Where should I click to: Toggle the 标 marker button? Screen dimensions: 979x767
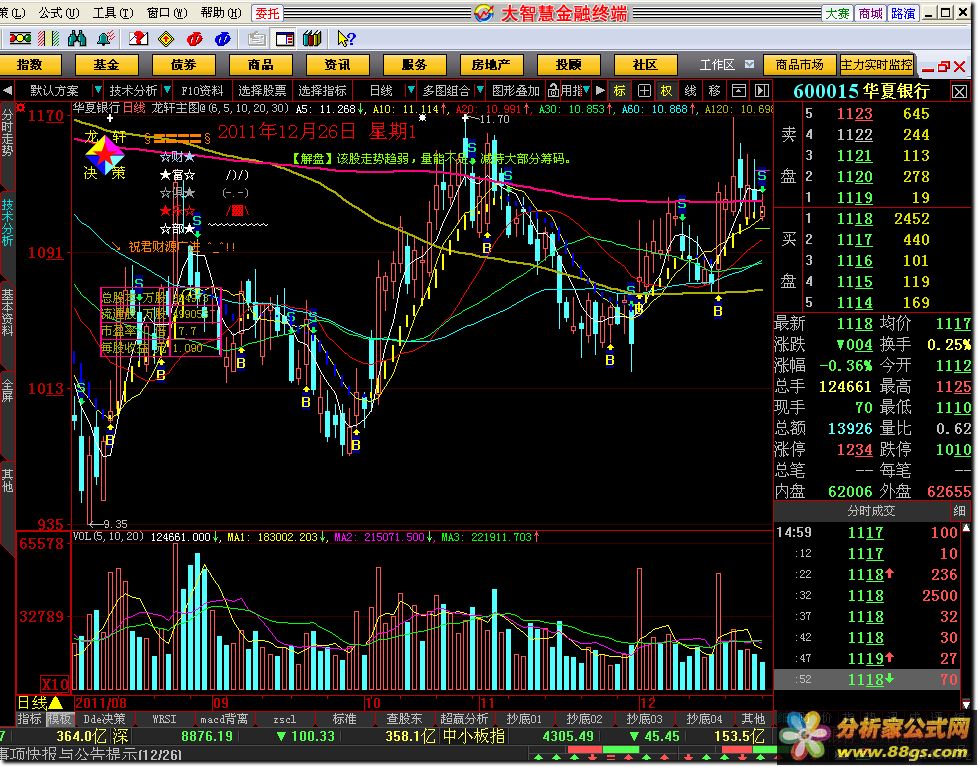click(x=619, y=91)
